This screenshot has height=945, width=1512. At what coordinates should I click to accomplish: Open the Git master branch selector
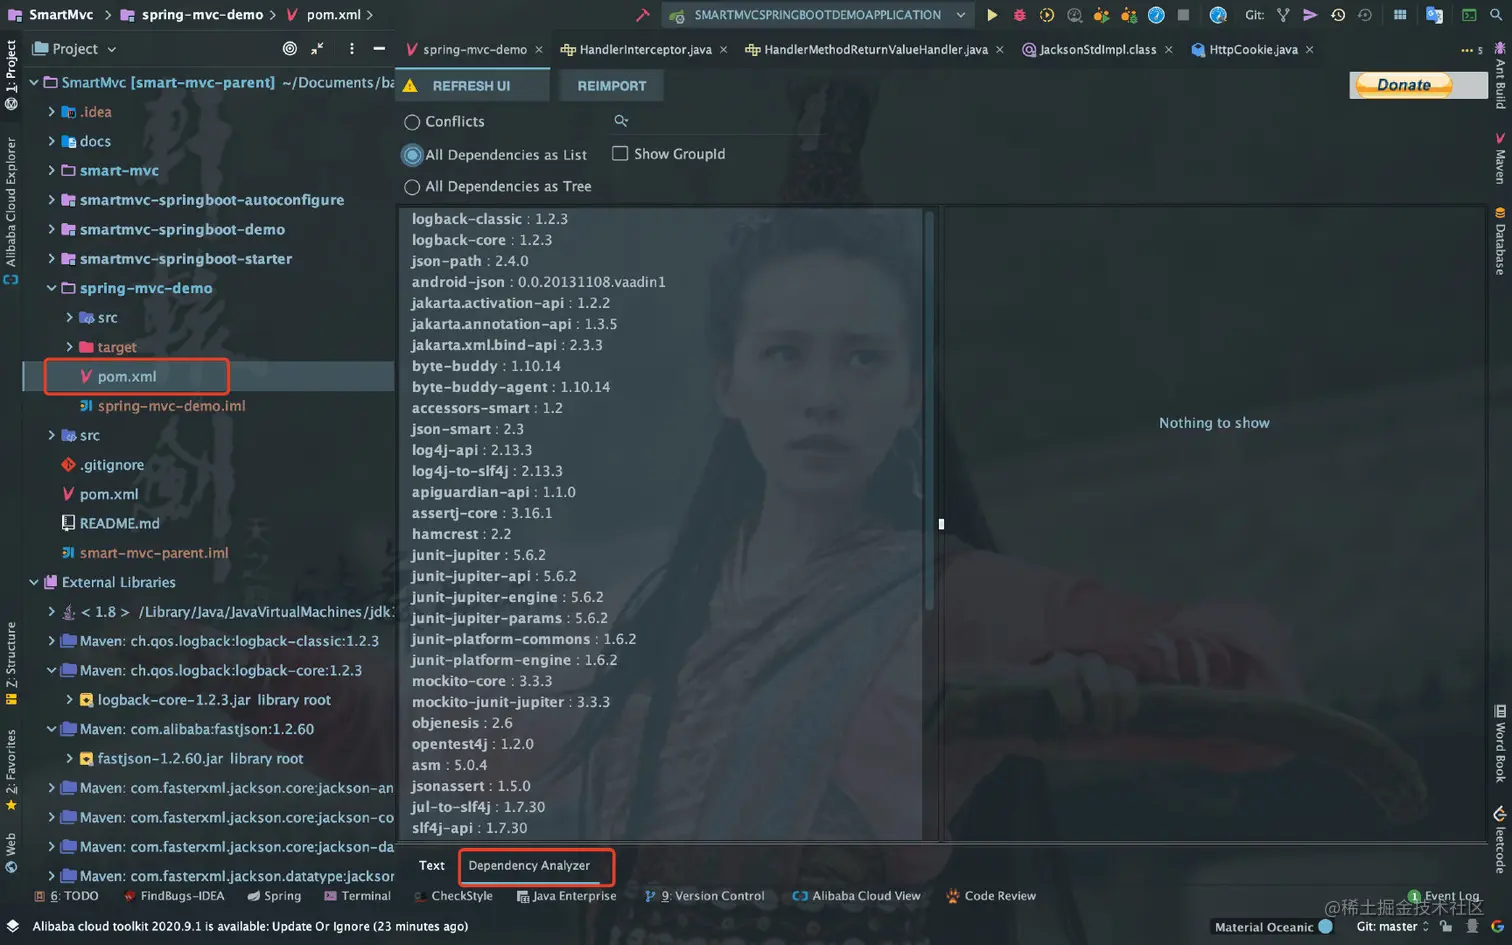click(1393, 926)
